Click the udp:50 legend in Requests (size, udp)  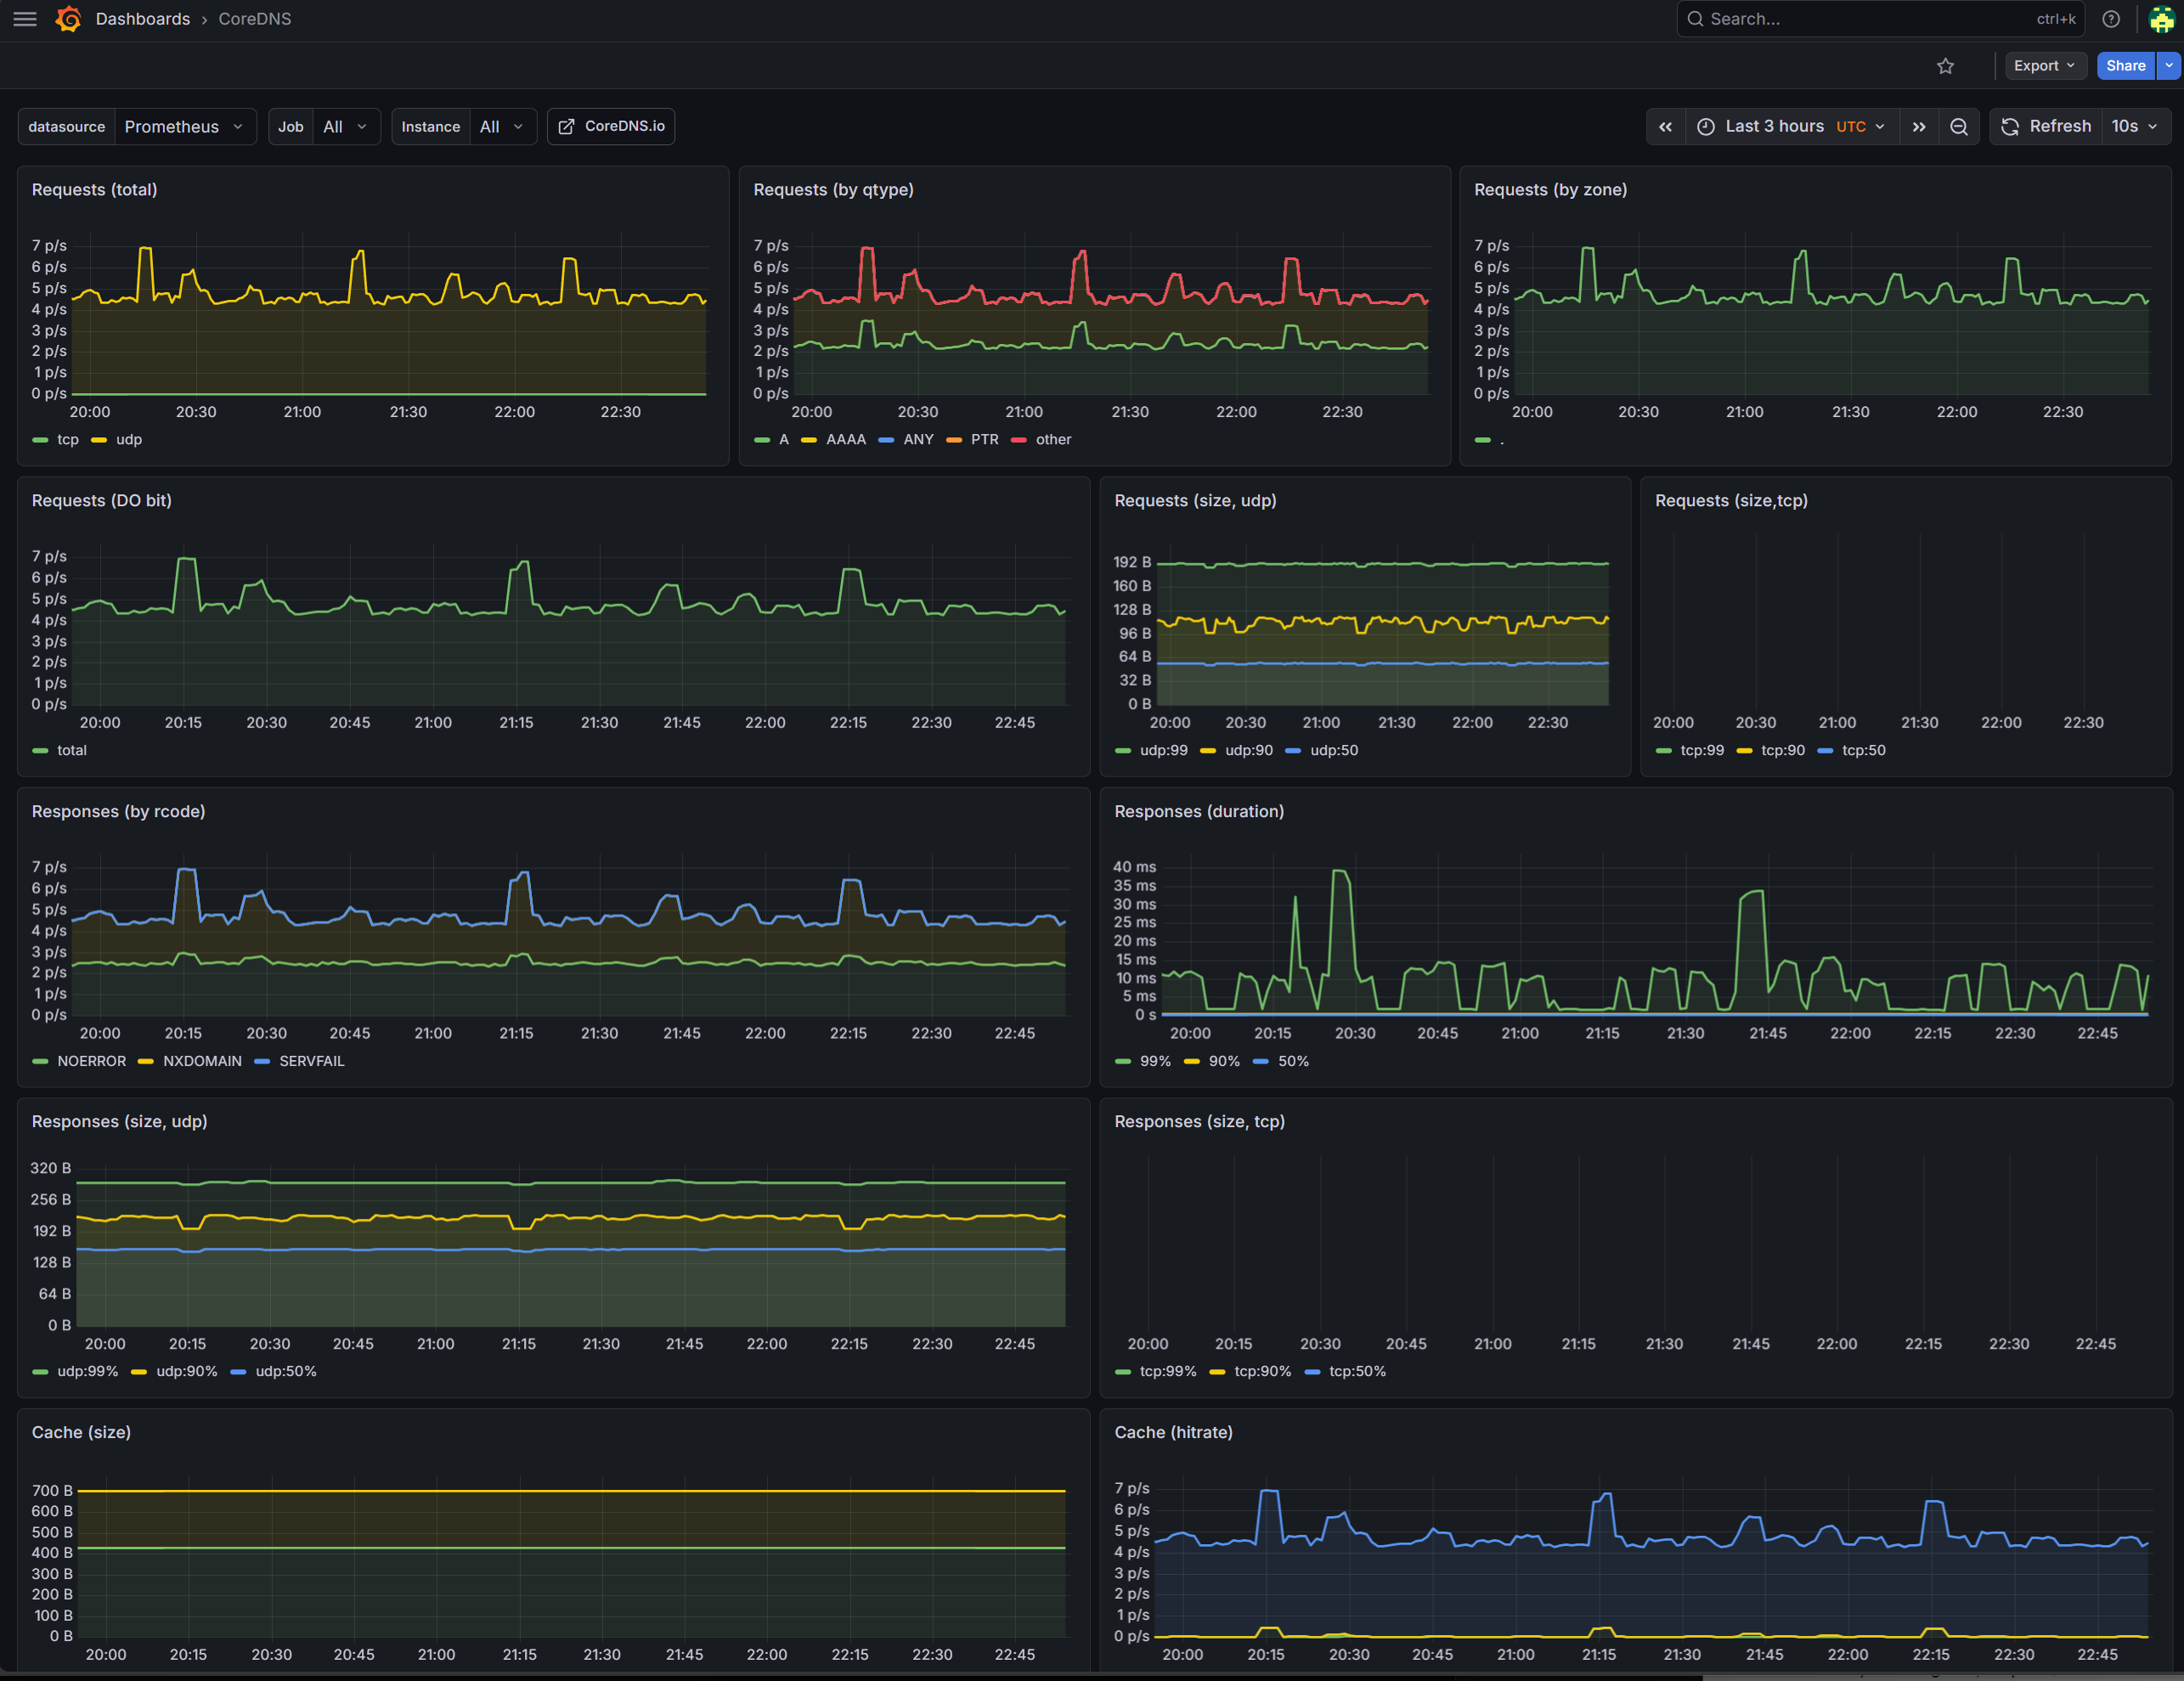(1334, 751)
